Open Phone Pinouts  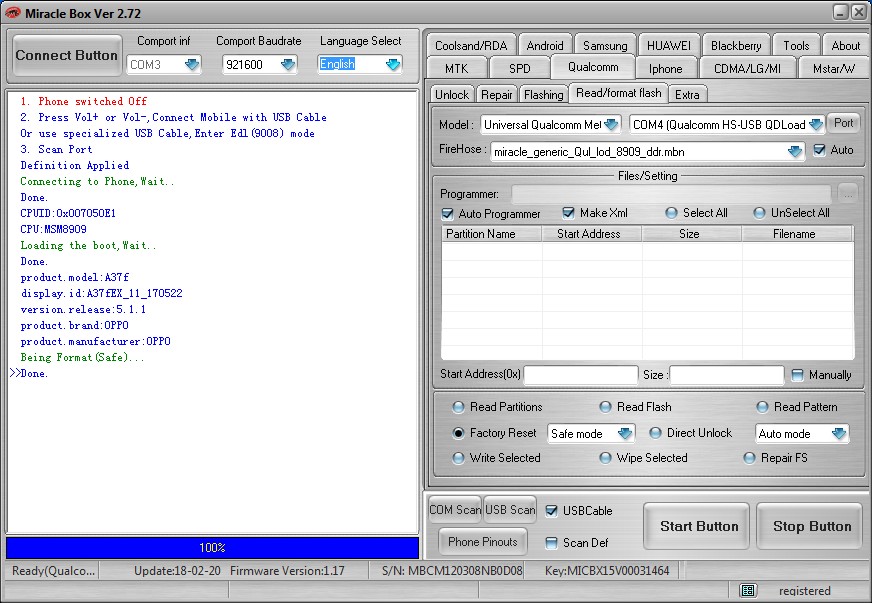pyautogui.click(x=483, y=542)
